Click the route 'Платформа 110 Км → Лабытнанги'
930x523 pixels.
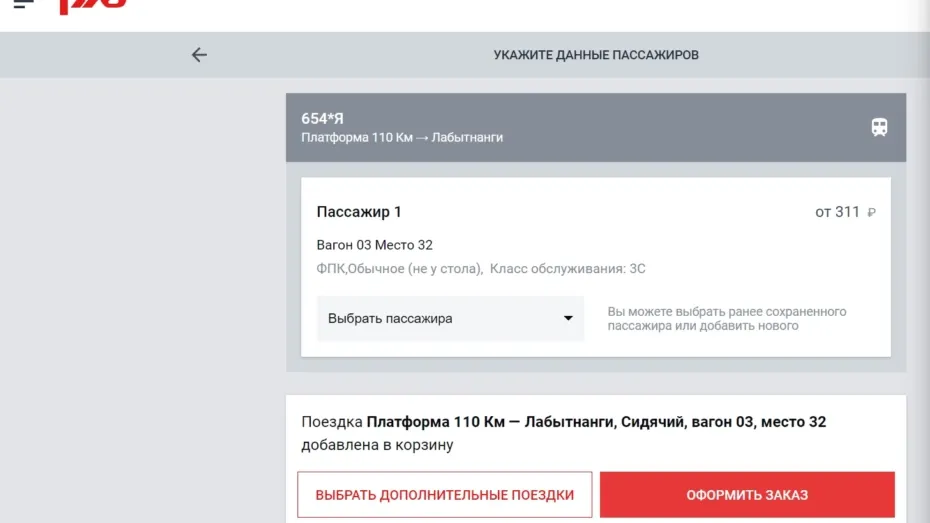pyautogui.click(x=402, y=138)
